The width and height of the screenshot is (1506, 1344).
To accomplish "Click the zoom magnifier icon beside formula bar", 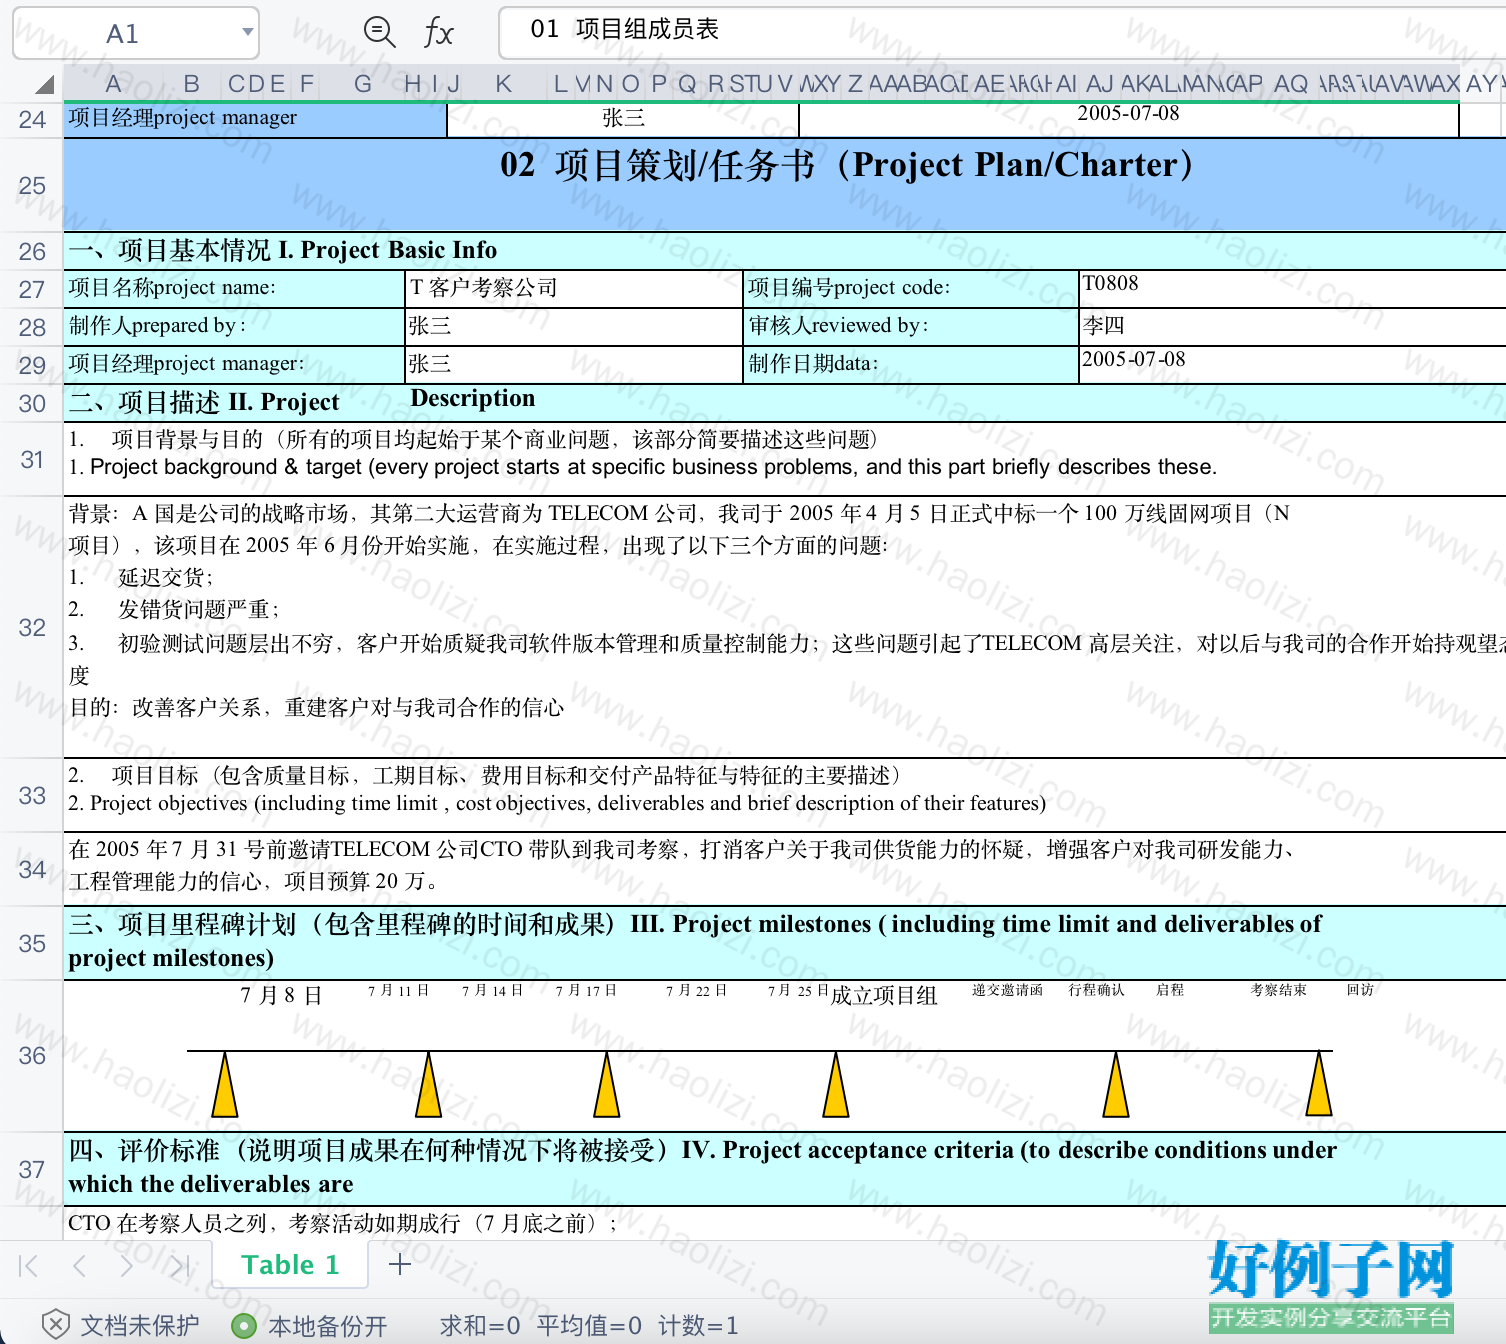I will pos(379,32).
